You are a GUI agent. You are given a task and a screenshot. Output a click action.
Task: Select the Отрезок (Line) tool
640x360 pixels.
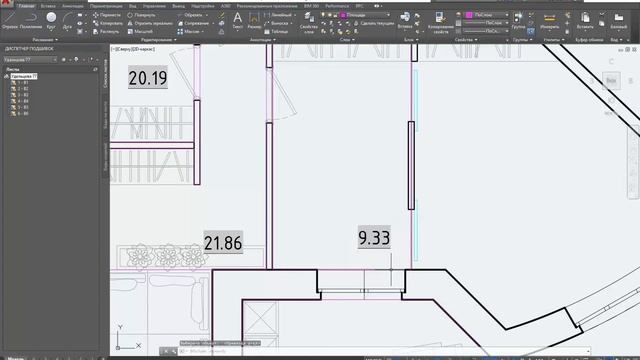tap(9, 20)
